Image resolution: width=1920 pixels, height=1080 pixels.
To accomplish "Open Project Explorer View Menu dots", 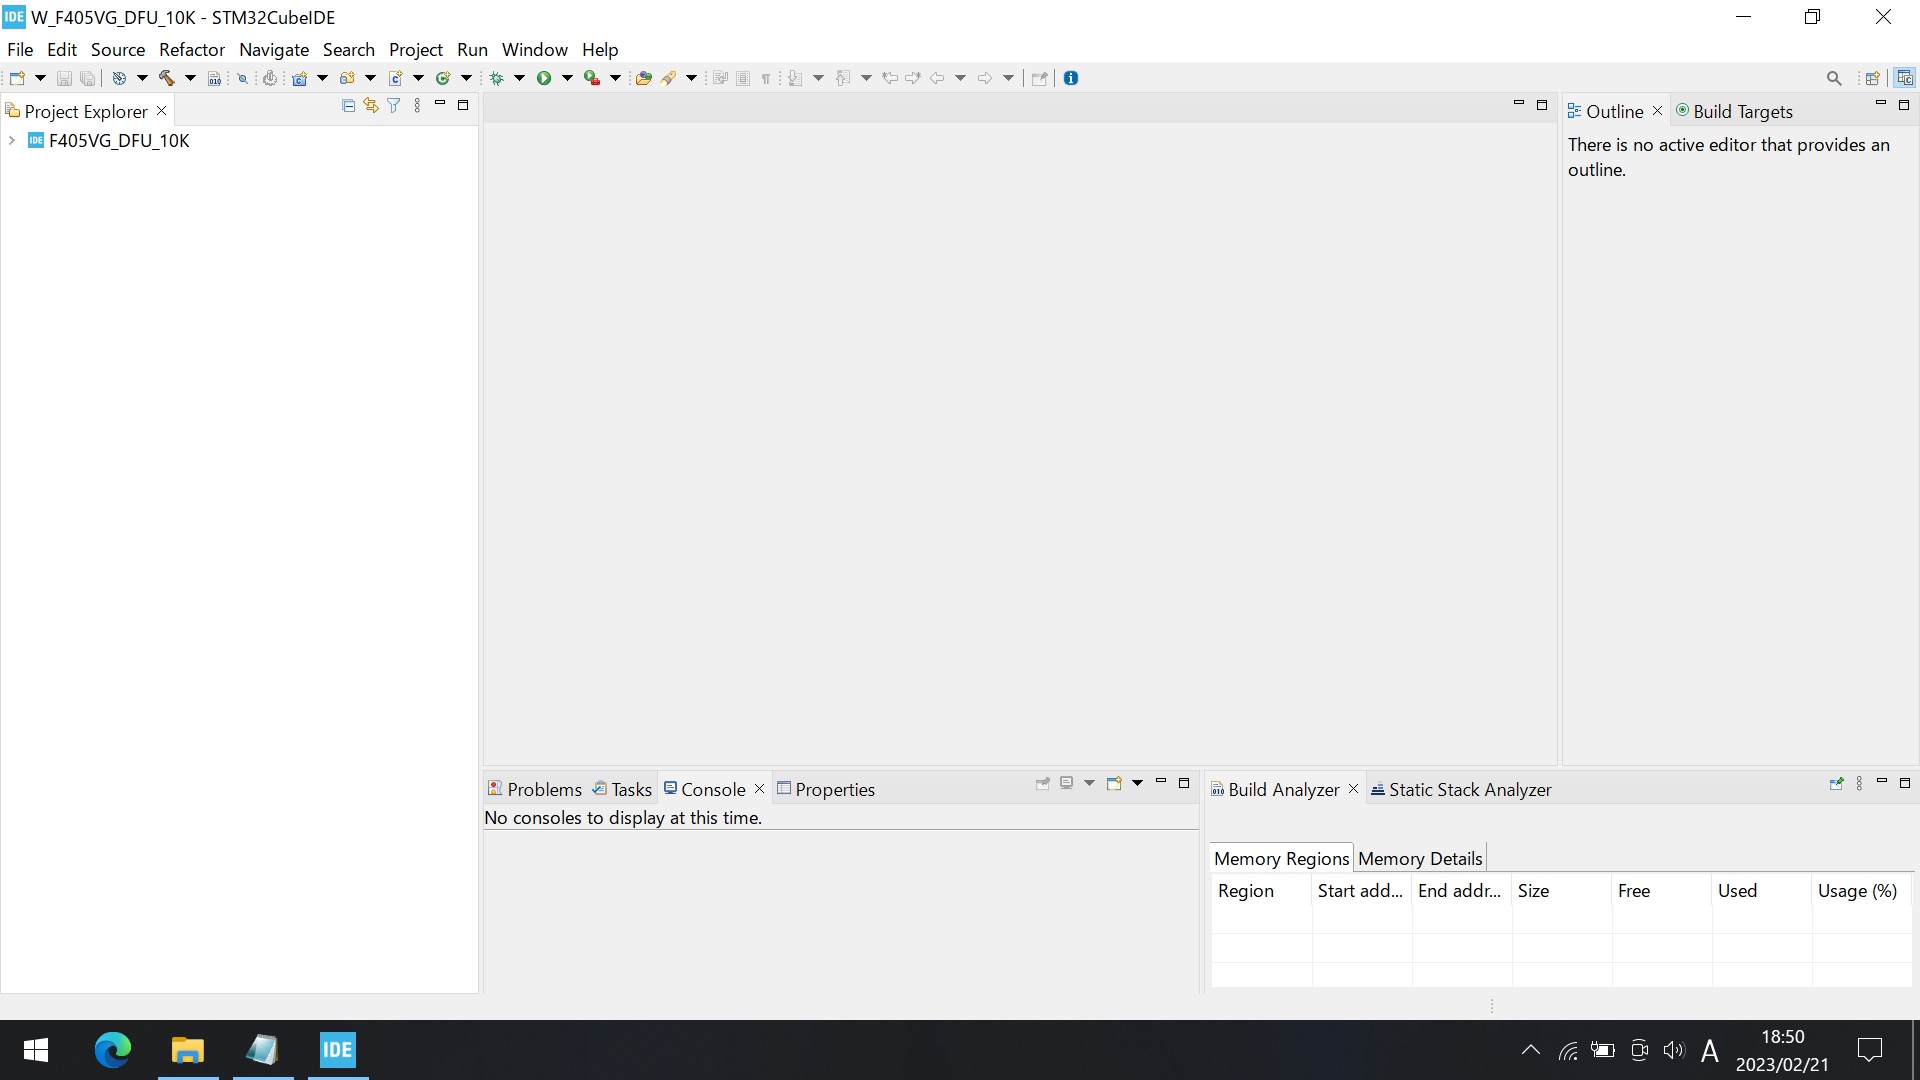I will (x=417, y=105).
